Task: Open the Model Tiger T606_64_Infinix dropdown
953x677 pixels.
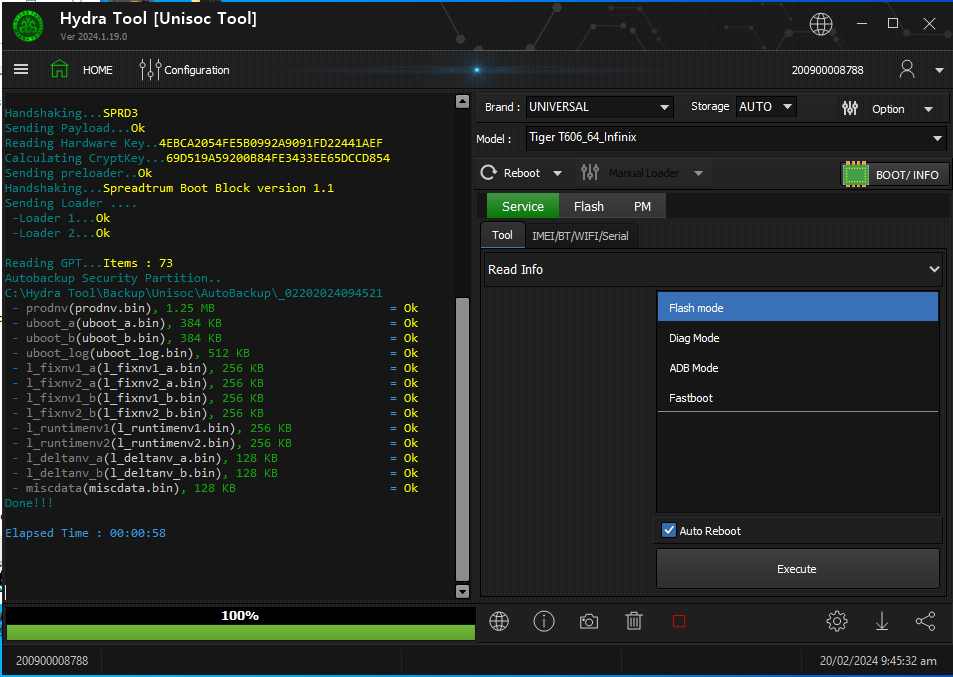Action: pyautogui.click(x=735, y=138)
